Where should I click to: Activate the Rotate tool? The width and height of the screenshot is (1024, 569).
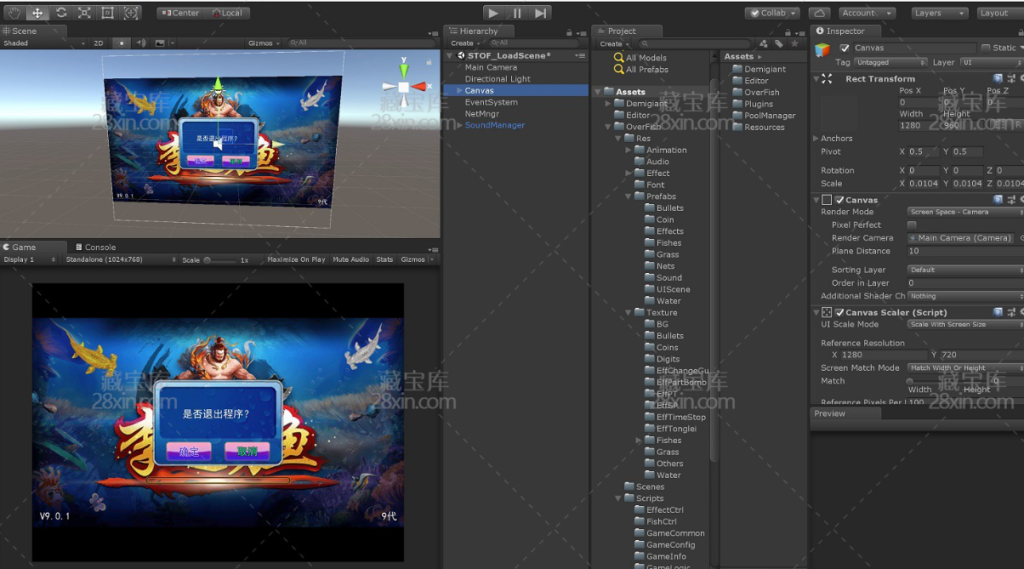61,13
